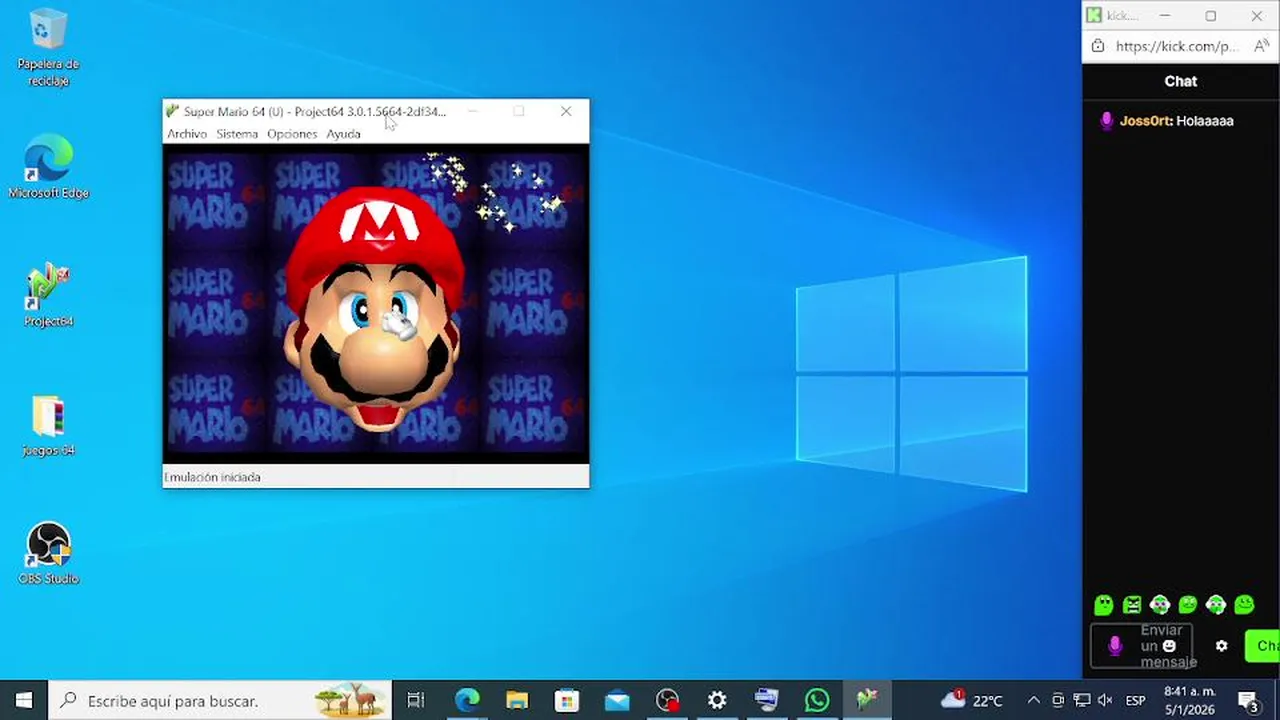Pick the fourth green laughing emote
The image size is (1280, 720).
1188,604
